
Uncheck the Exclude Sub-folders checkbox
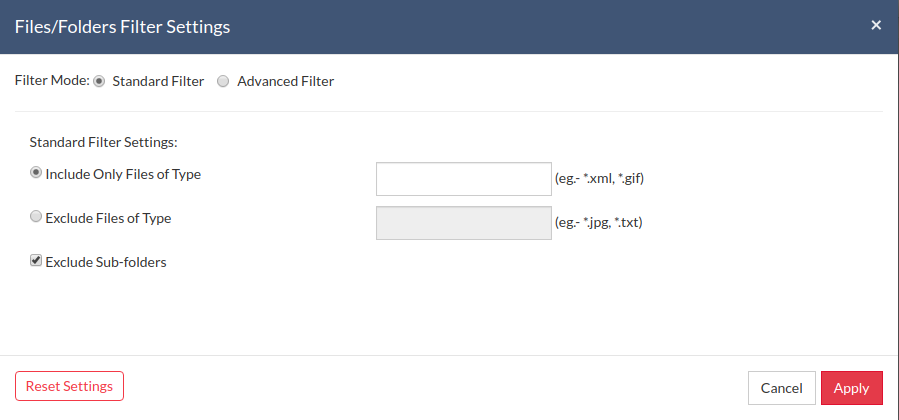[x=36, y=261]
